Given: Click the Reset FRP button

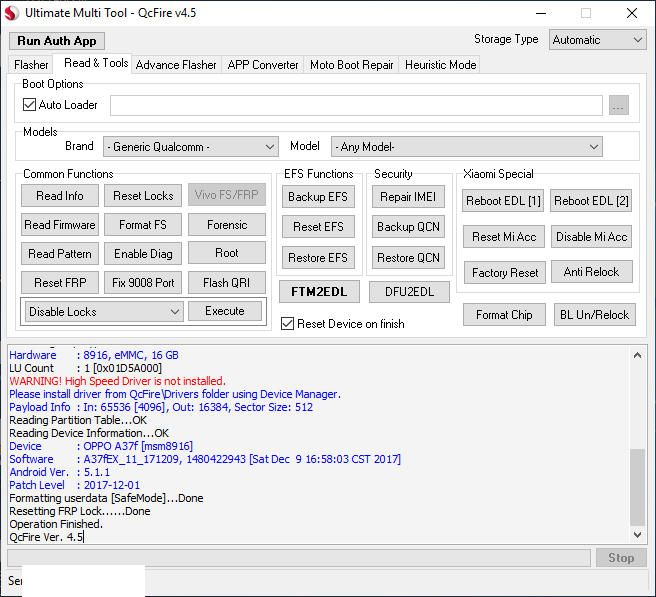Looking at the screenshot, I should click(x=60, y=282).
